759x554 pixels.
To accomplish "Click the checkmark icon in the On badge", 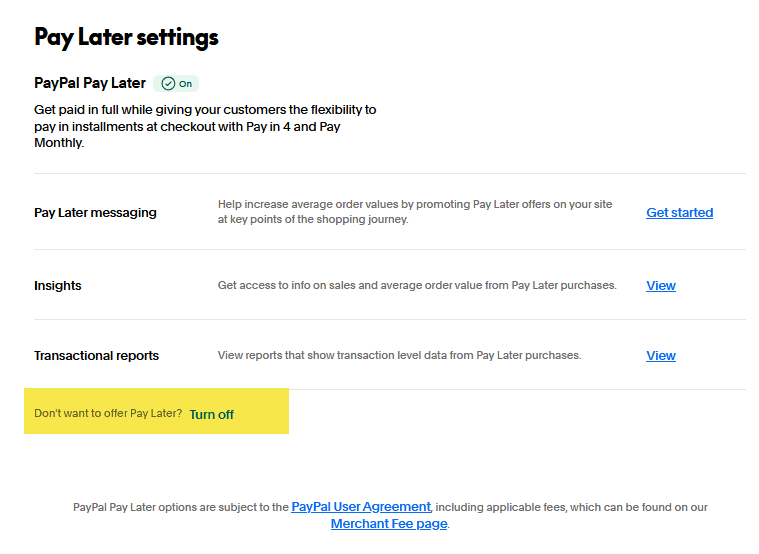I will click(x=168, y=84).
